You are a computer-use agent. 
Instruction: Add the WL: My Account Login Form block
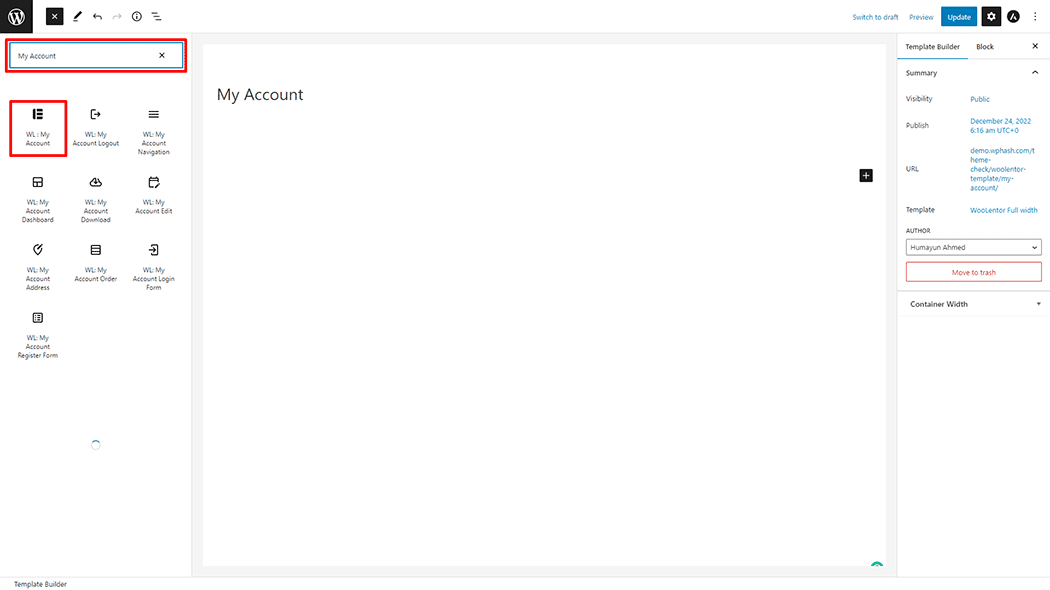153,267
